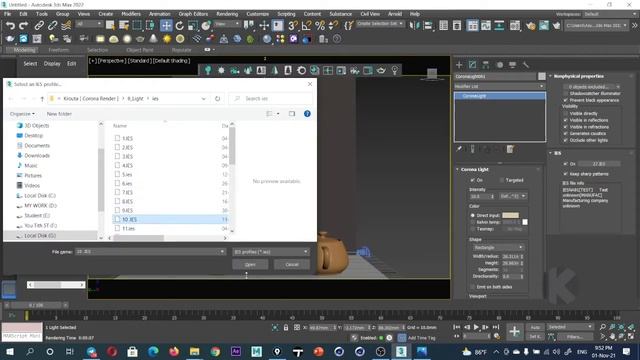Toggle Occlude other lights checkbox
This screenshot has width=640, height=360.
click(566, 140)
